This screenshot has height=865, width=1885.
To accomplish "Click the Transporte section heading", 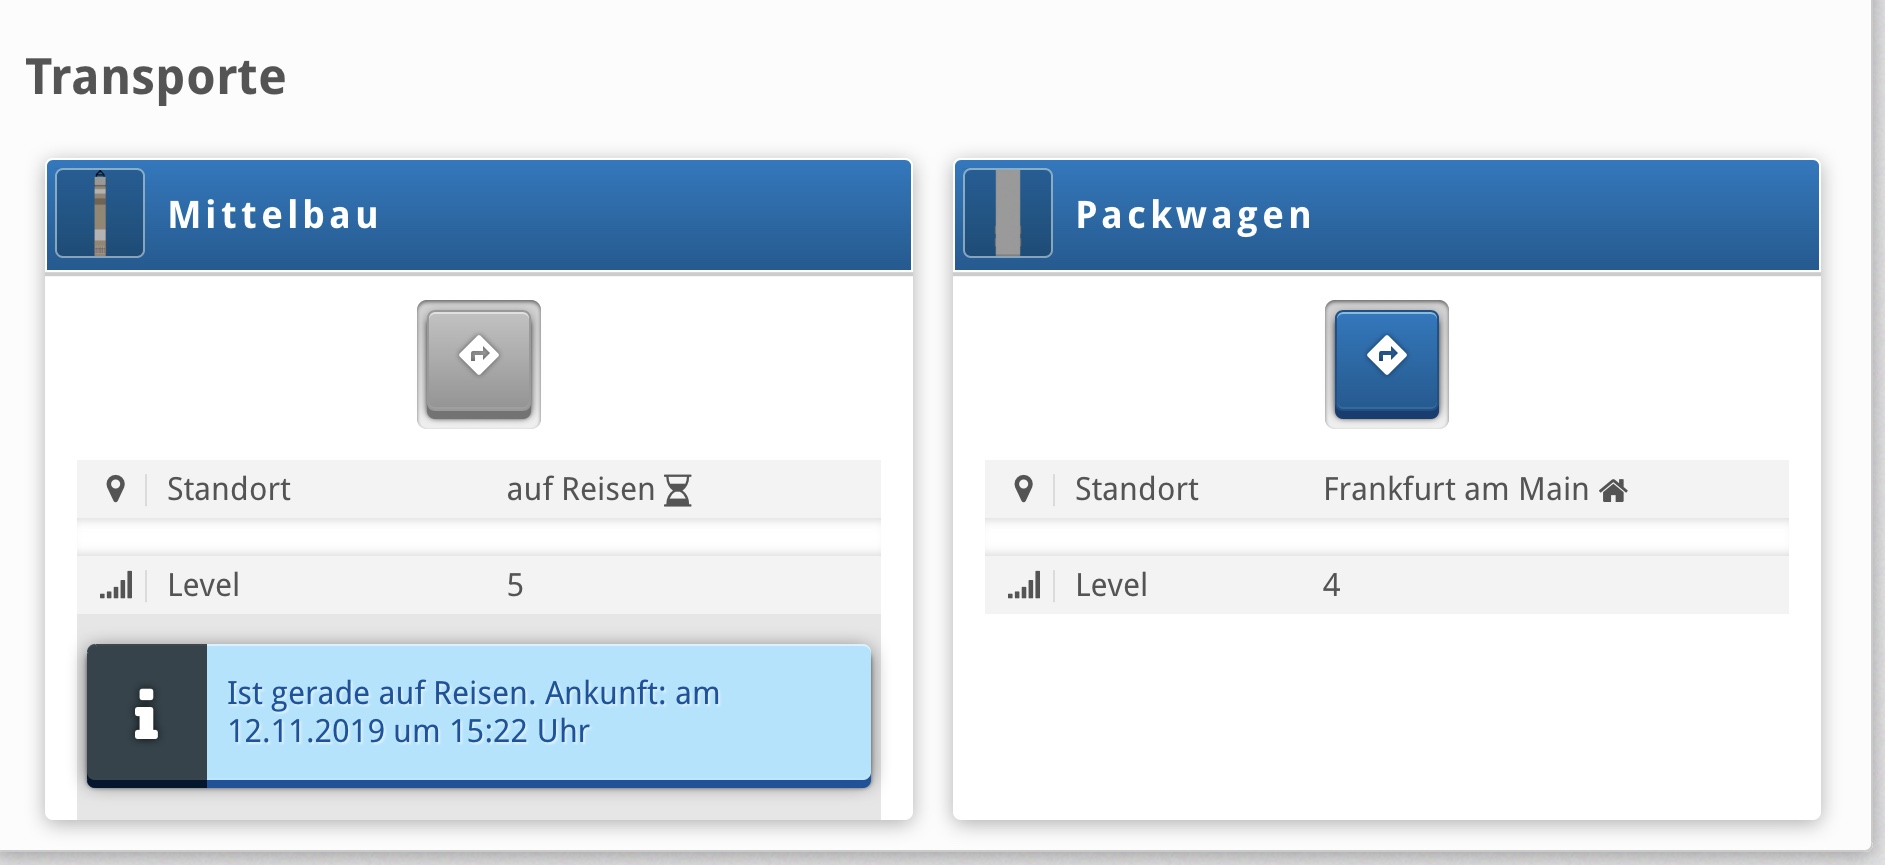I will click(156, 77).
